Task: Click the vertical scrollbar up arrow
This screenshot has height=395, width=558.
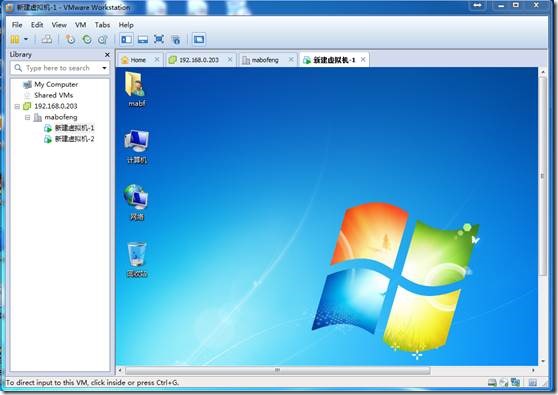Action: [x=543, y=72]
